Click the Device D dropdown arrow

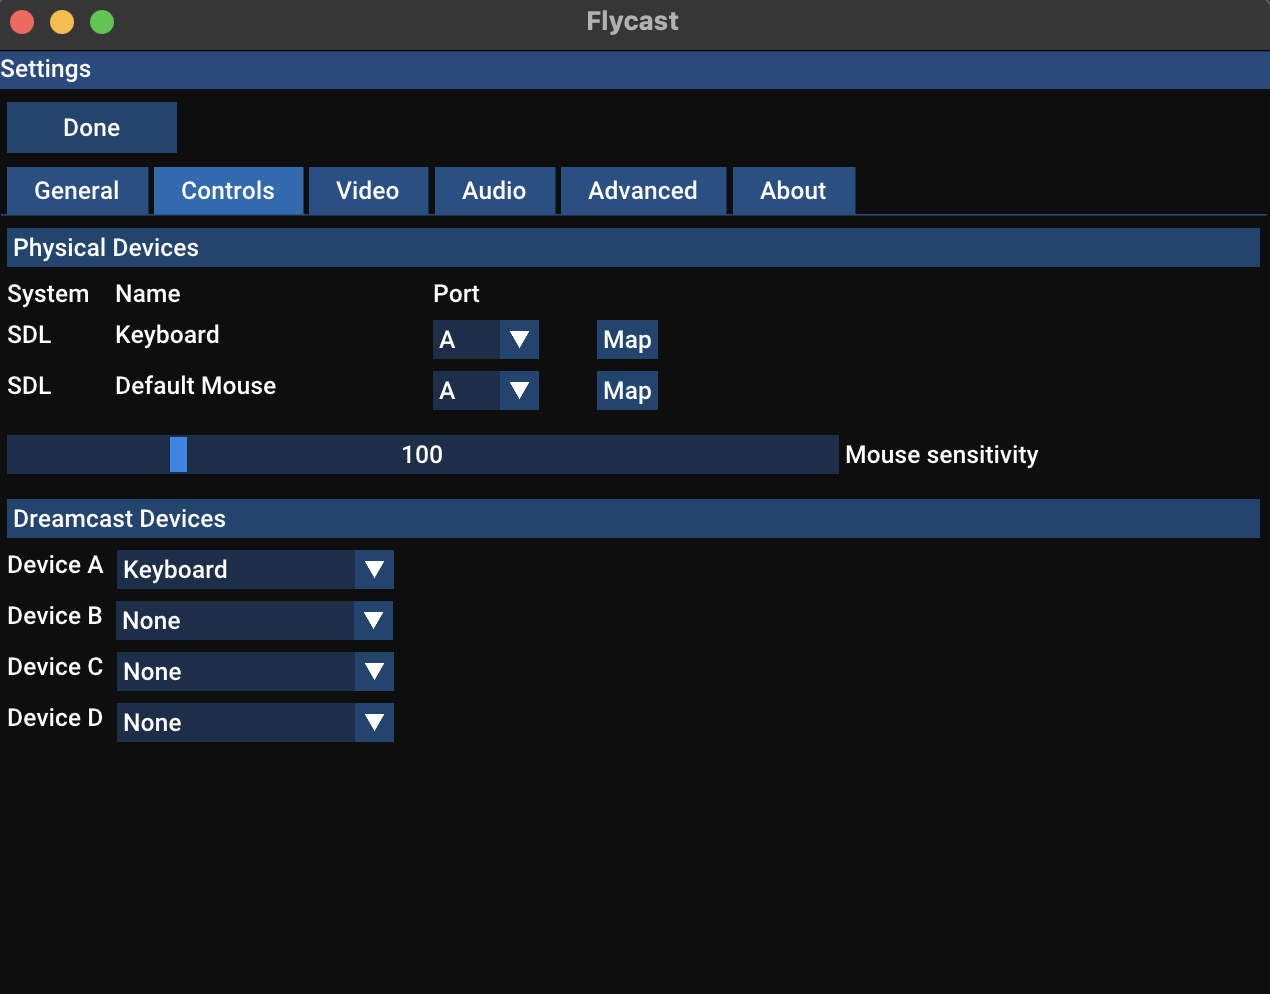pos(374,722)
